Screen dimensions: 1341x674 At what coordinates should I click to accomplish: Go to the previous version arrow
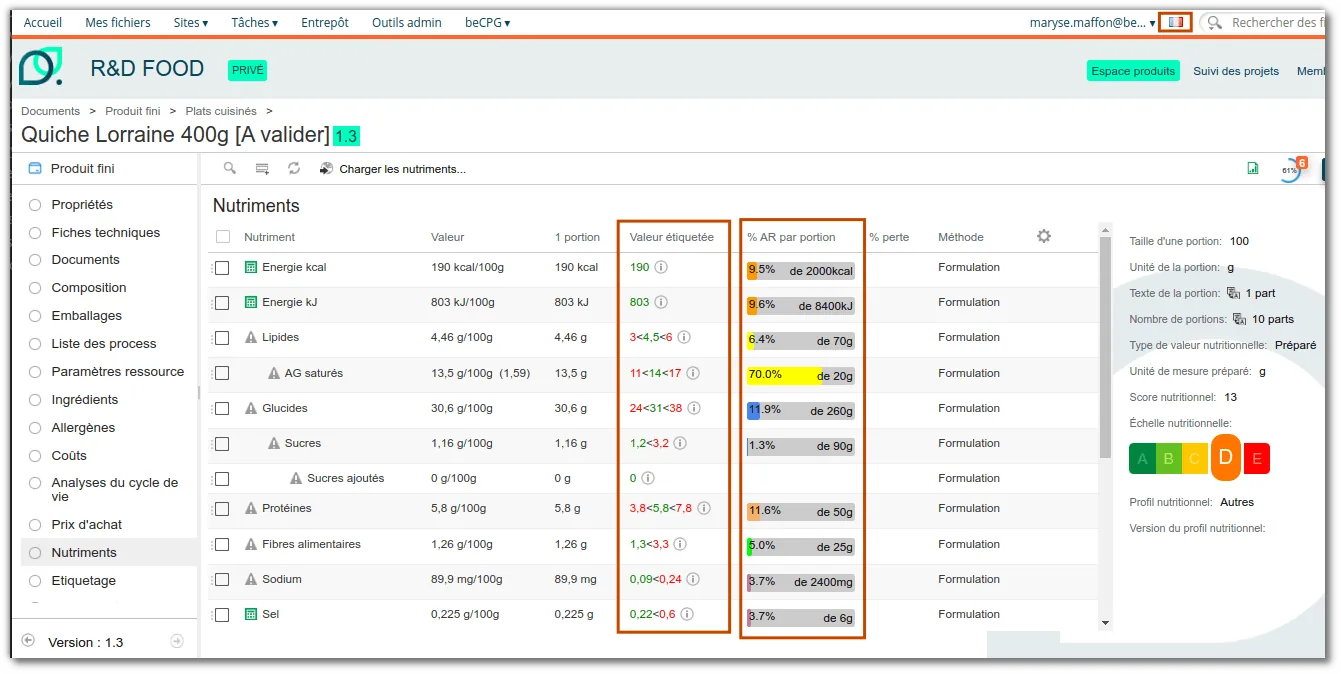(x=28, y=641)
